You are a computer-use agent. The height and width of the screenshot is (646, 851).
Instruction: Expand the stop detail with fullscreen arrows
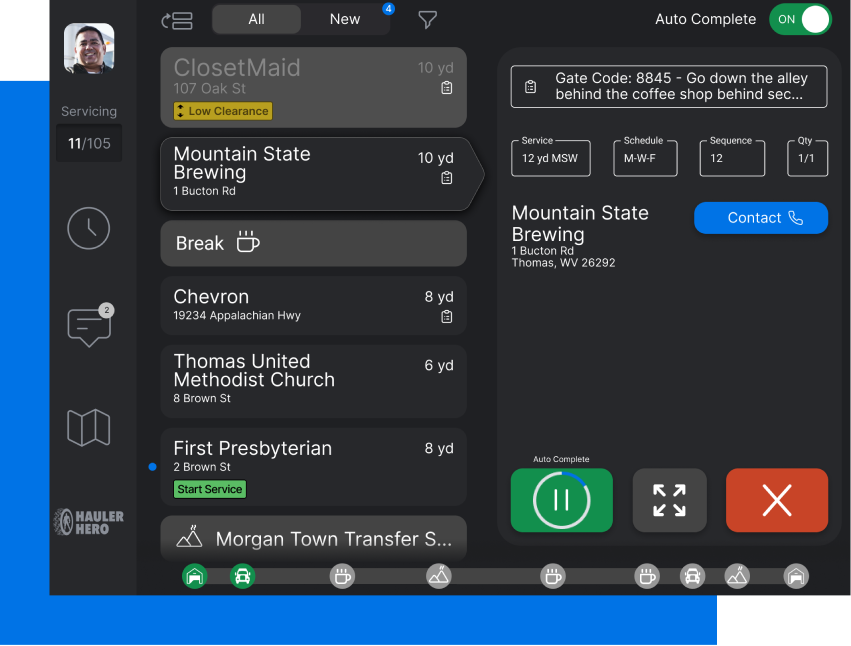tap(670, 500)
